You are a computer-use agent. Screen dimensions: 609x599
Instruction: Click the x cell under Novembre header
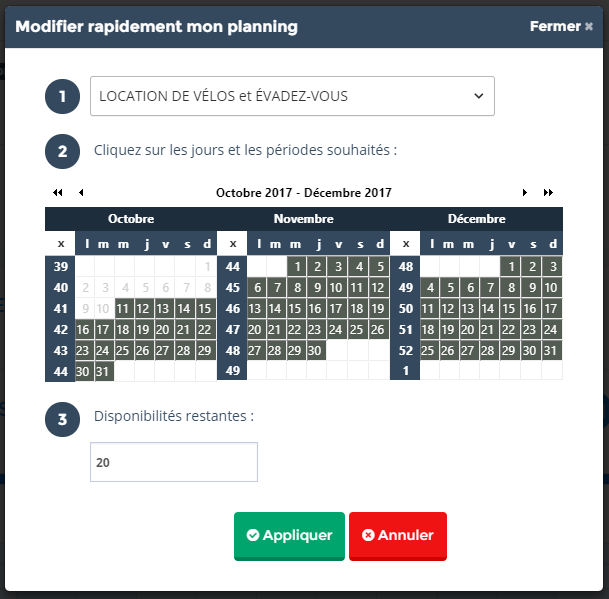tap(232, 244)
